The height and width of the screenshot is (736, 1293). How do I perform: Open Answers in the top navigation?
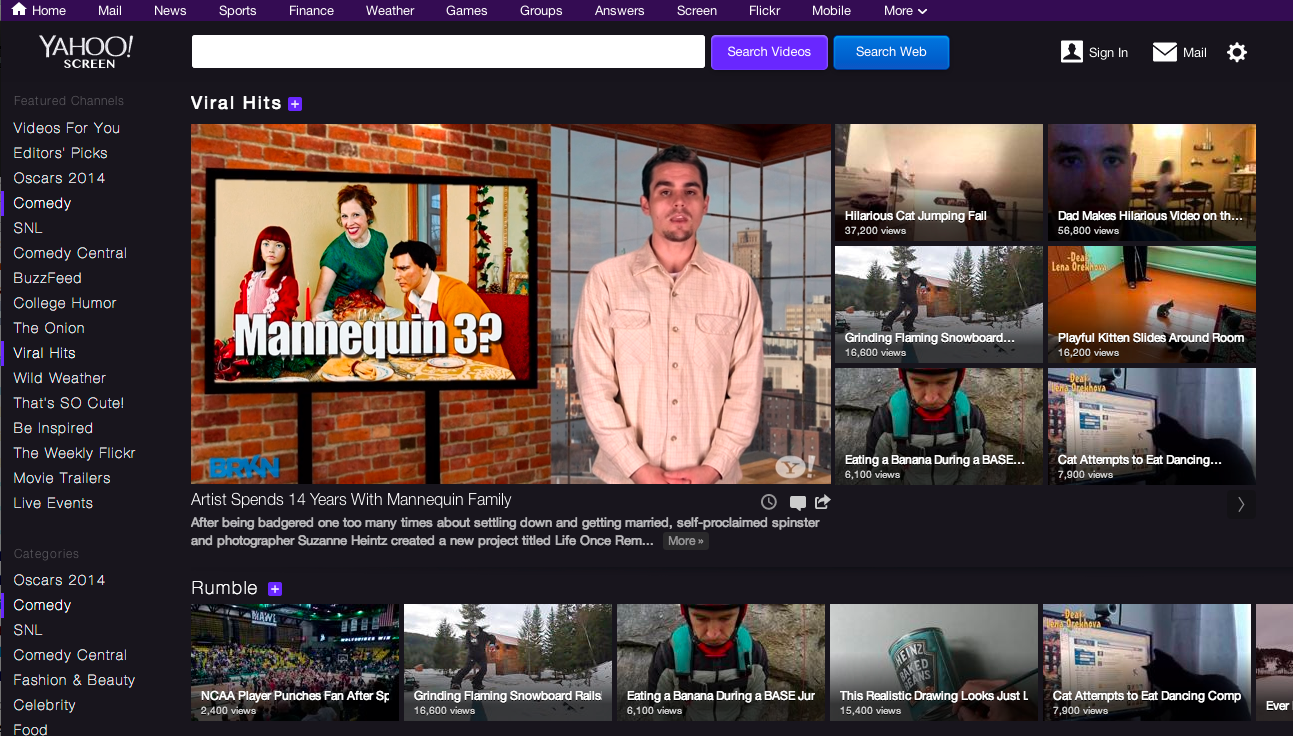[x=619, y=11]
